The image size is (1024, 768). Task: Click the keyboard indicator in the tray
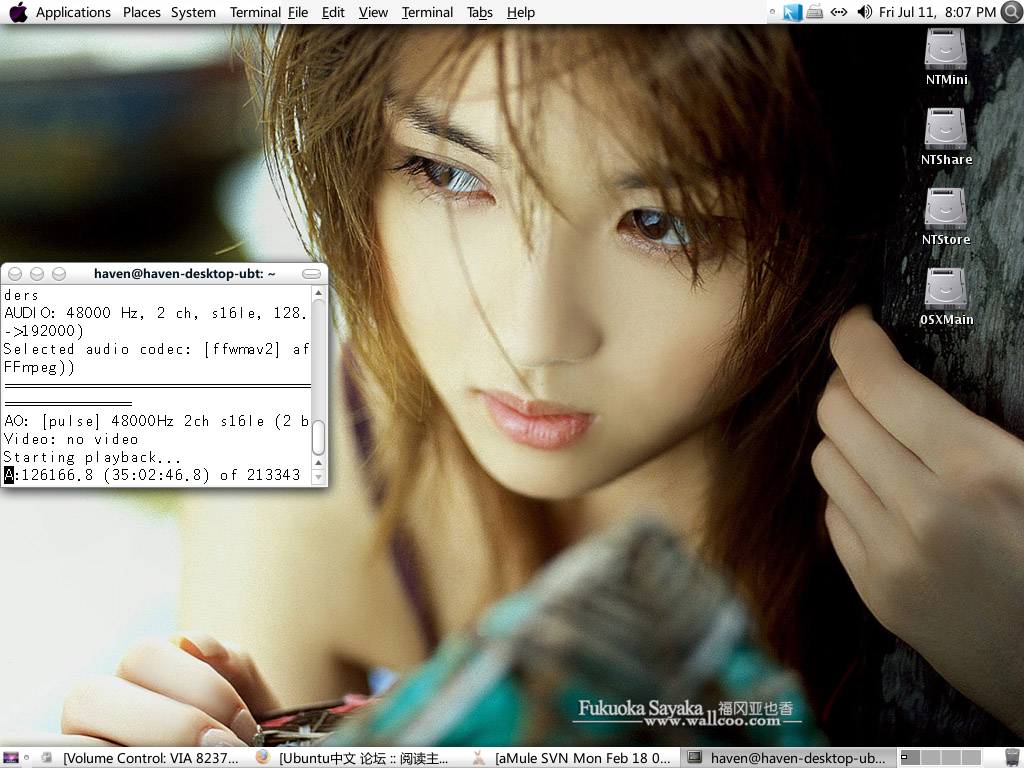point(814,12)
